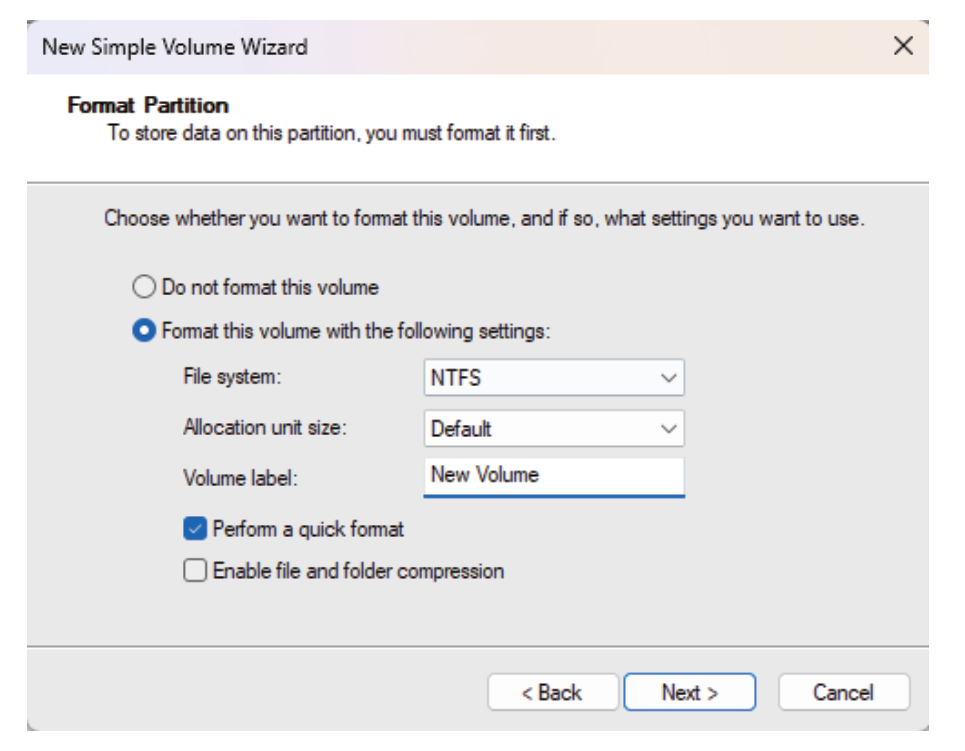Select 'Format this volume with the following settings' radio
This screenshot has width=965, height=751.
[x=145, y=331]
